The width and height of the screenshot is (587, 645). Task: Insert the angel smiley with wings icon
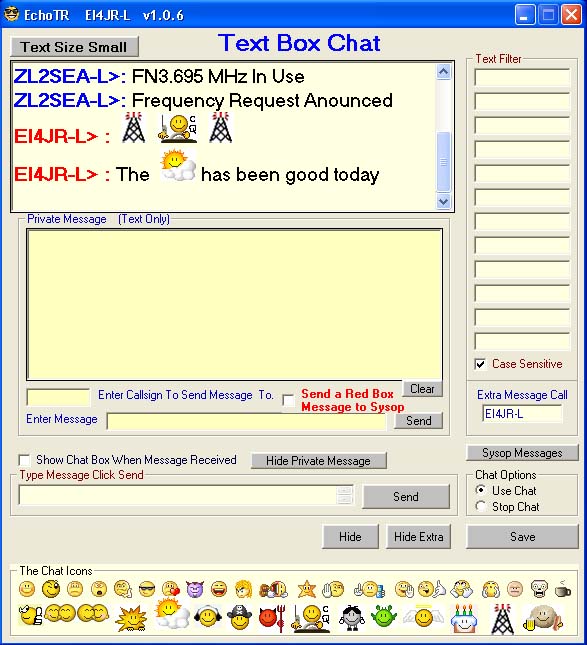click(x=424, y=617)
